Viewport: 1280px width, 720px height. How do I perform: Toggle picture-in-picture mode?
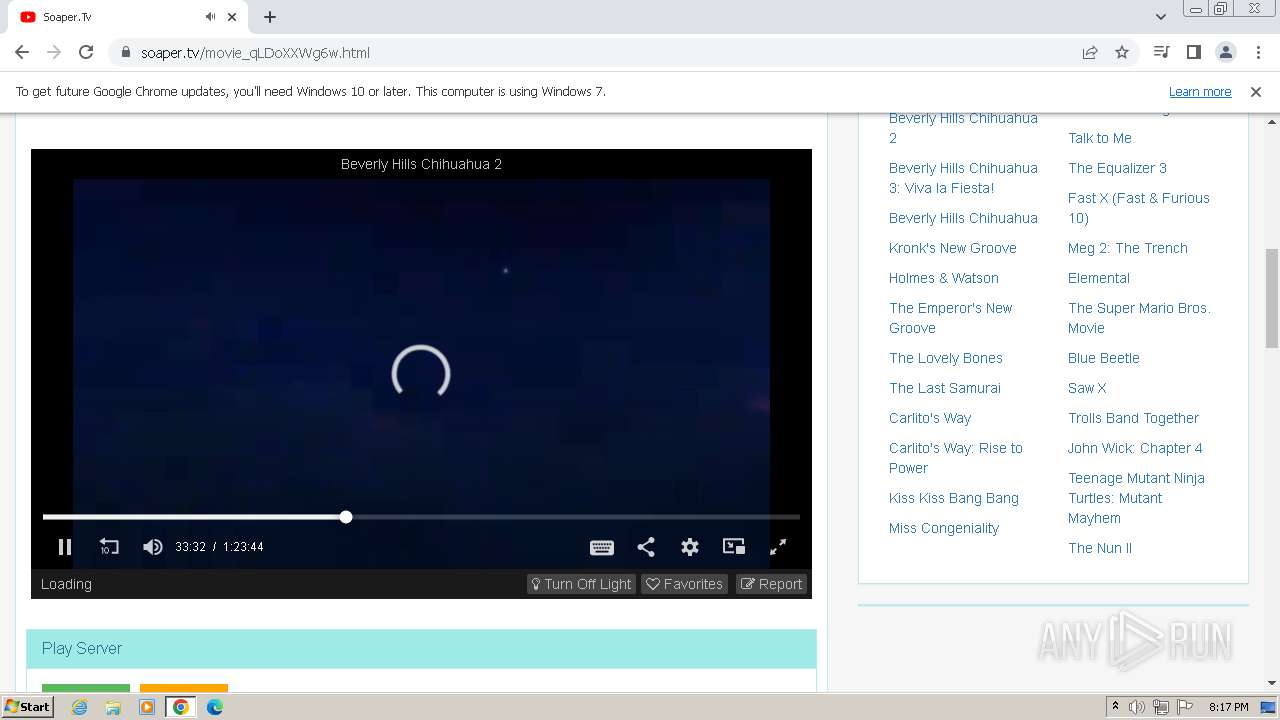(734, 547)
